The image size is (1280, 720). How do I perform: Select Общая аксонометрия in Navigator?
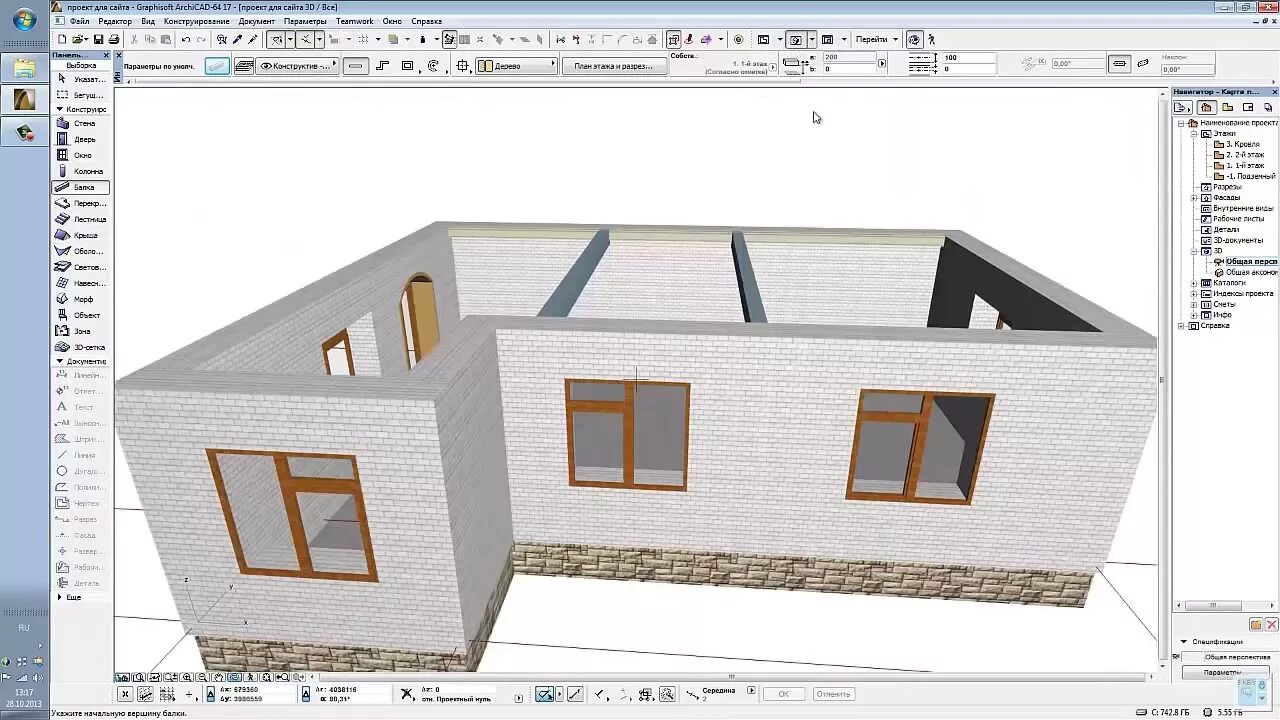click(1250, 272)
